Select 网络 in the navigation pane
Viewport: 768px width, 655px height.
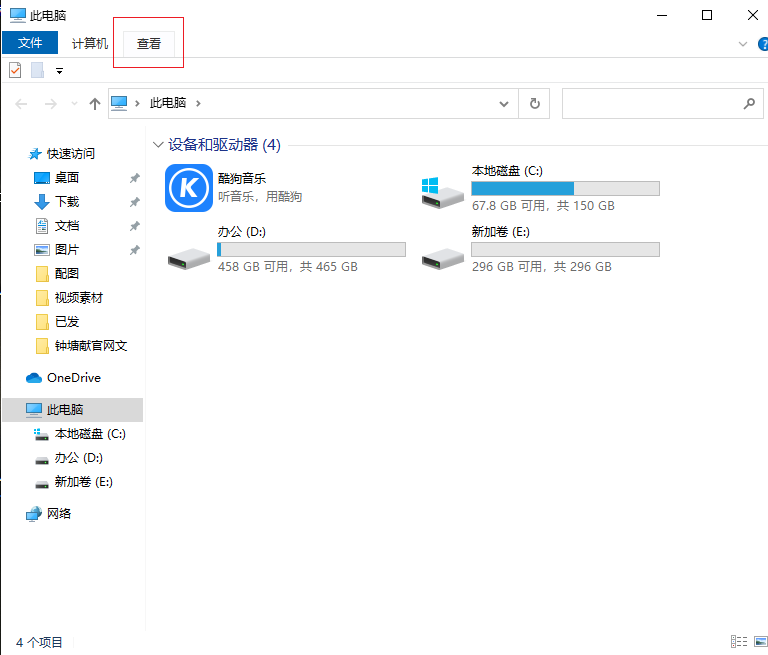pos(59,514)
